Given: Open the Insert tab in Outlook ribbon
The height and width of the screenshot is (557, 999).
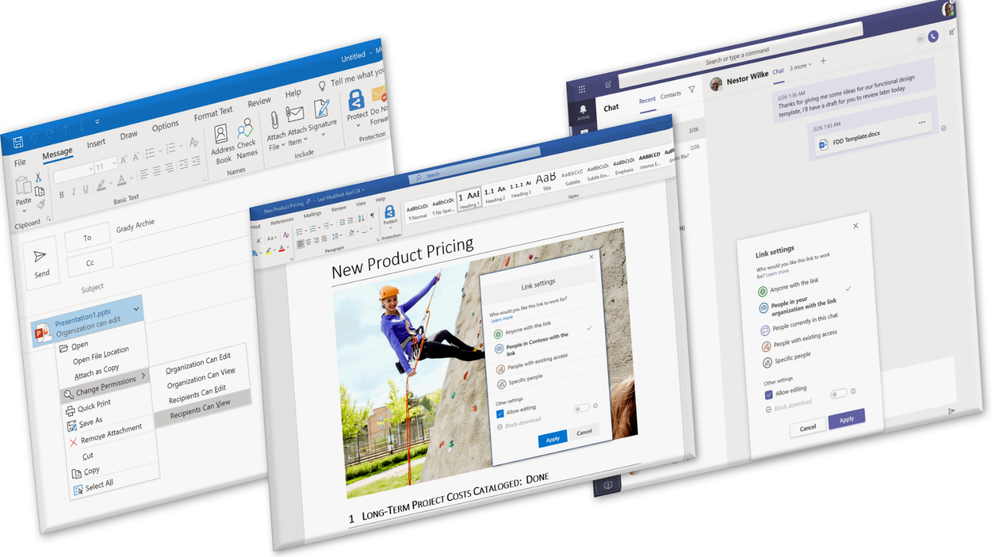Looking at the screenshot, I should pos(96,143).
